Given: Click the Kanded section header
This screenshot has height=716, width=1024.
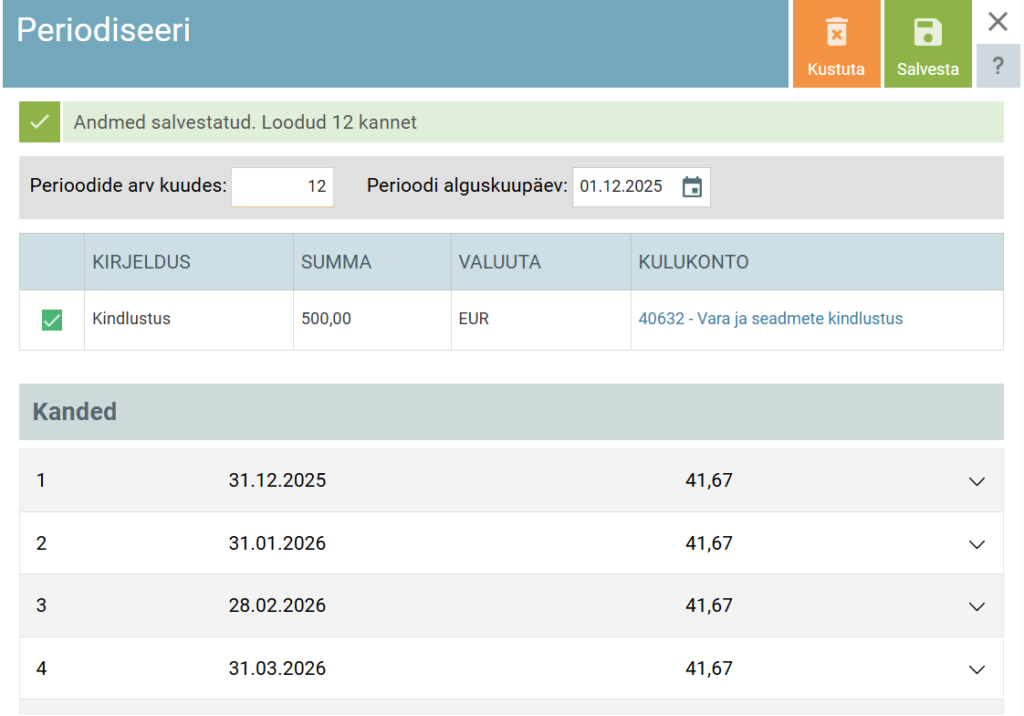Looking at the screenshot, I should point(74,412).
